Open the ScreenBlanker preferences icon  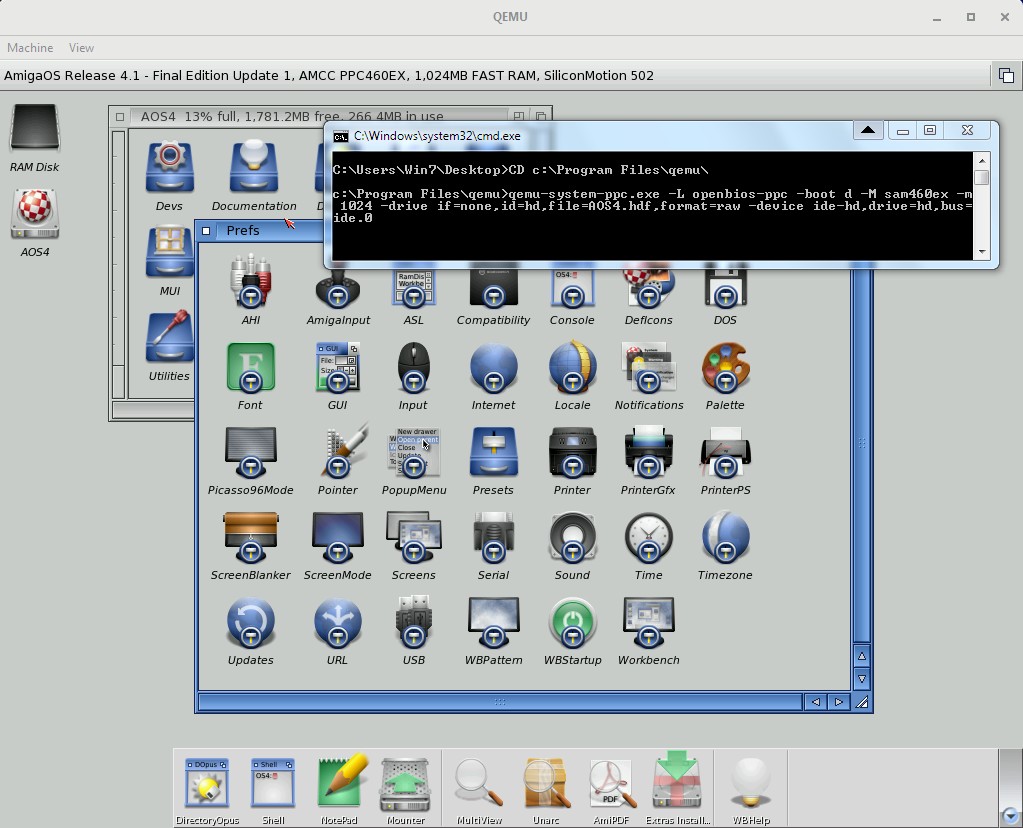click(x=250, y=540)
